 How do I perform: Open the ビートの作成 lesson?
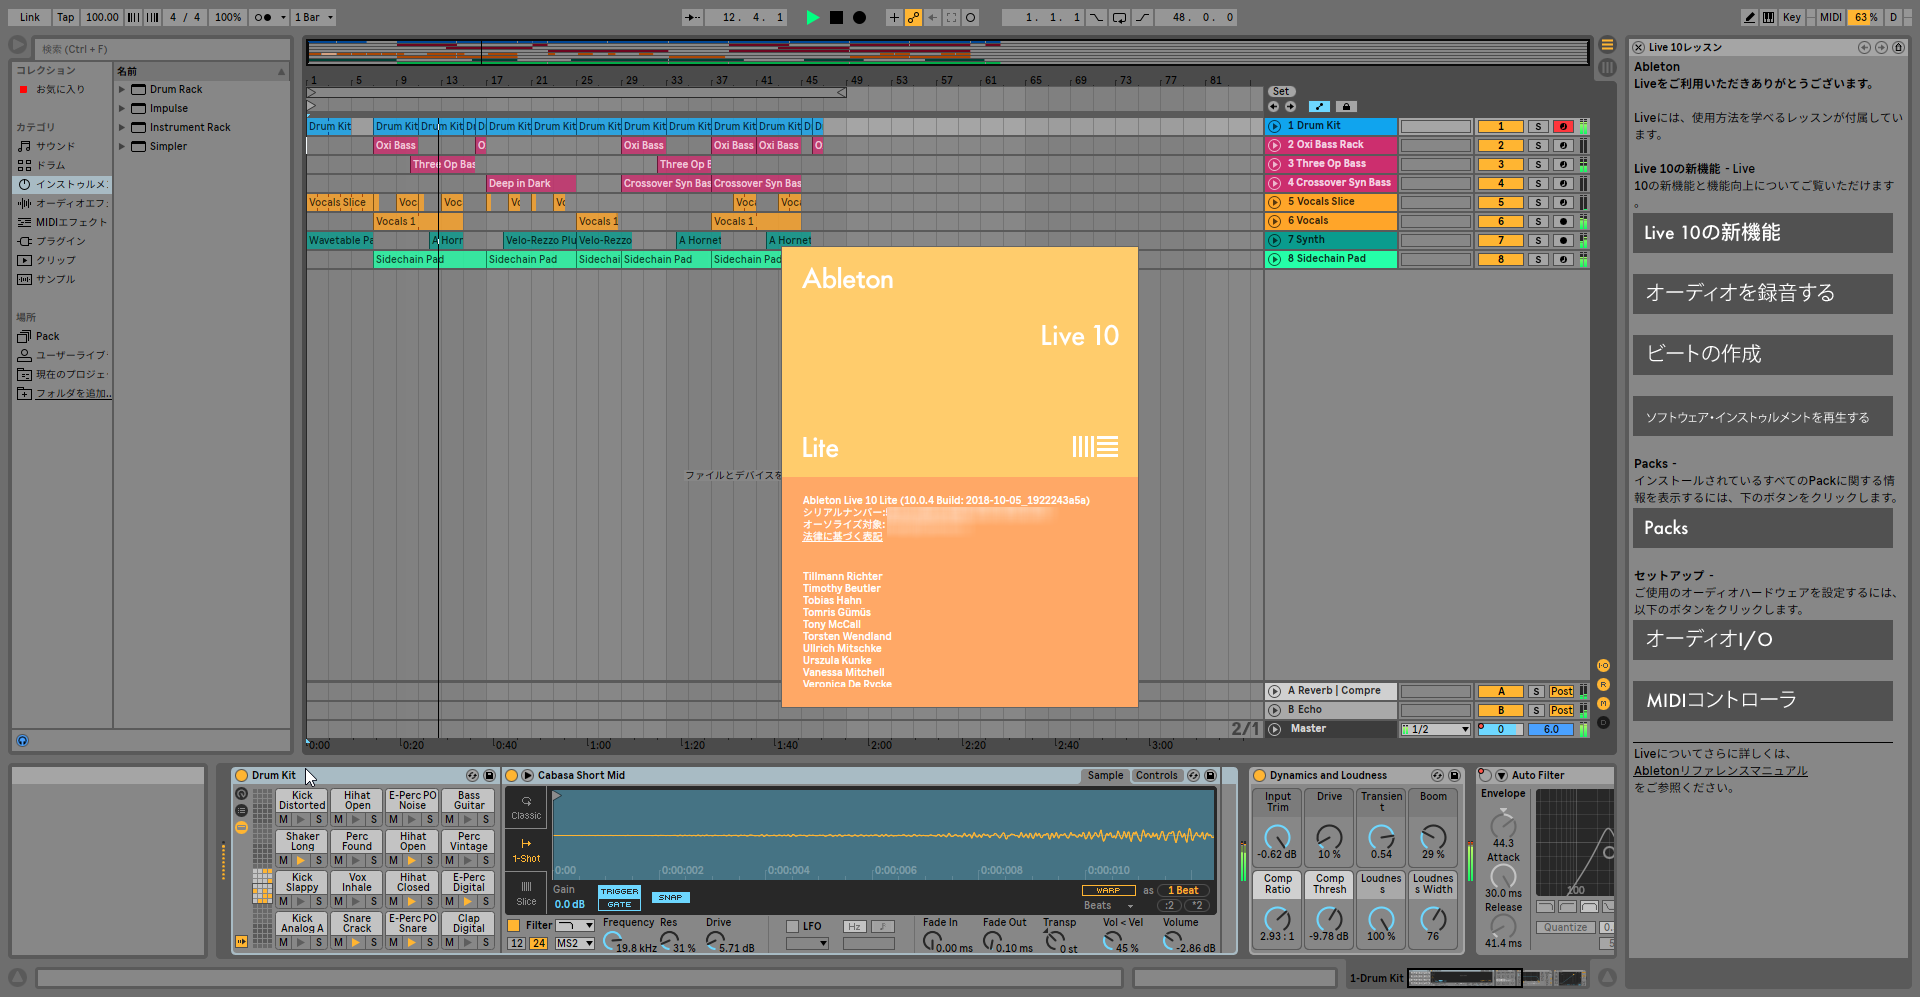1762,354
